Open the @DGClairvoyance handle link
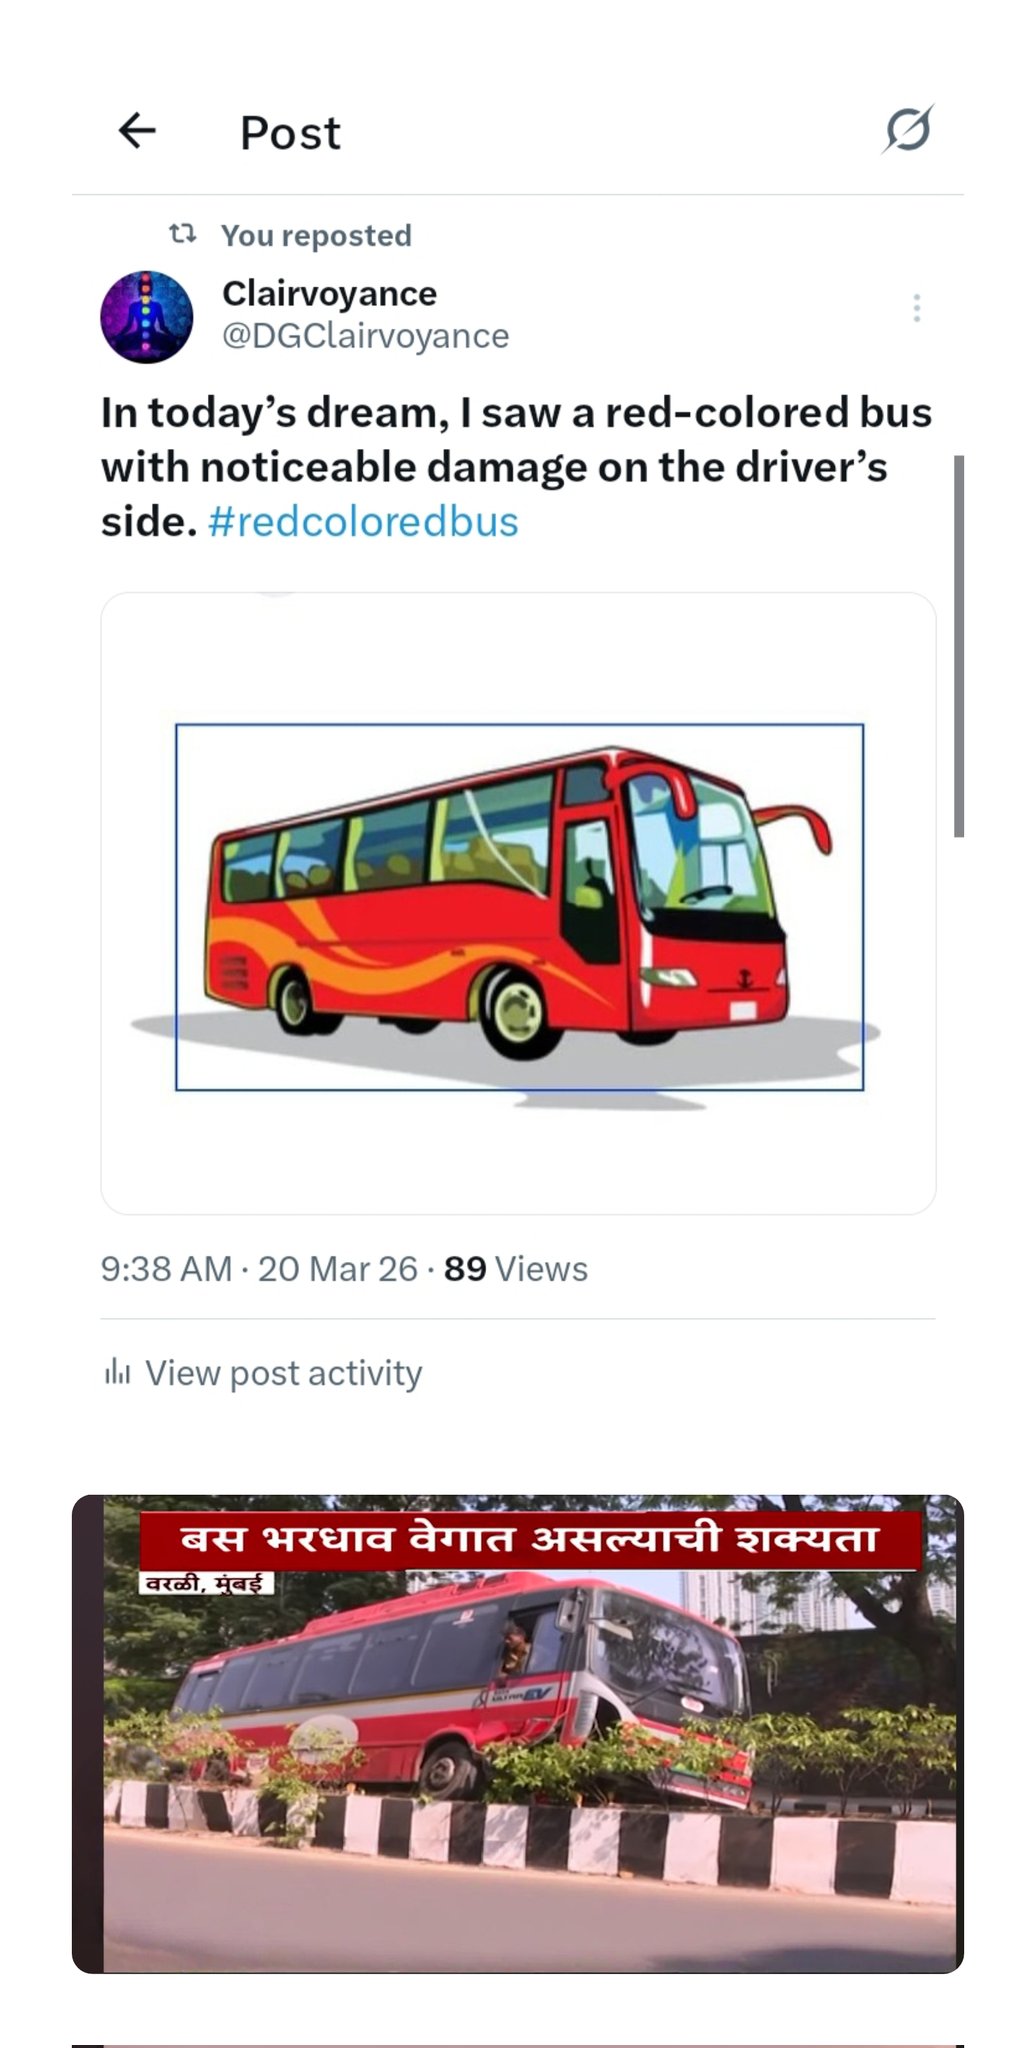 click(x=365, y=336)
